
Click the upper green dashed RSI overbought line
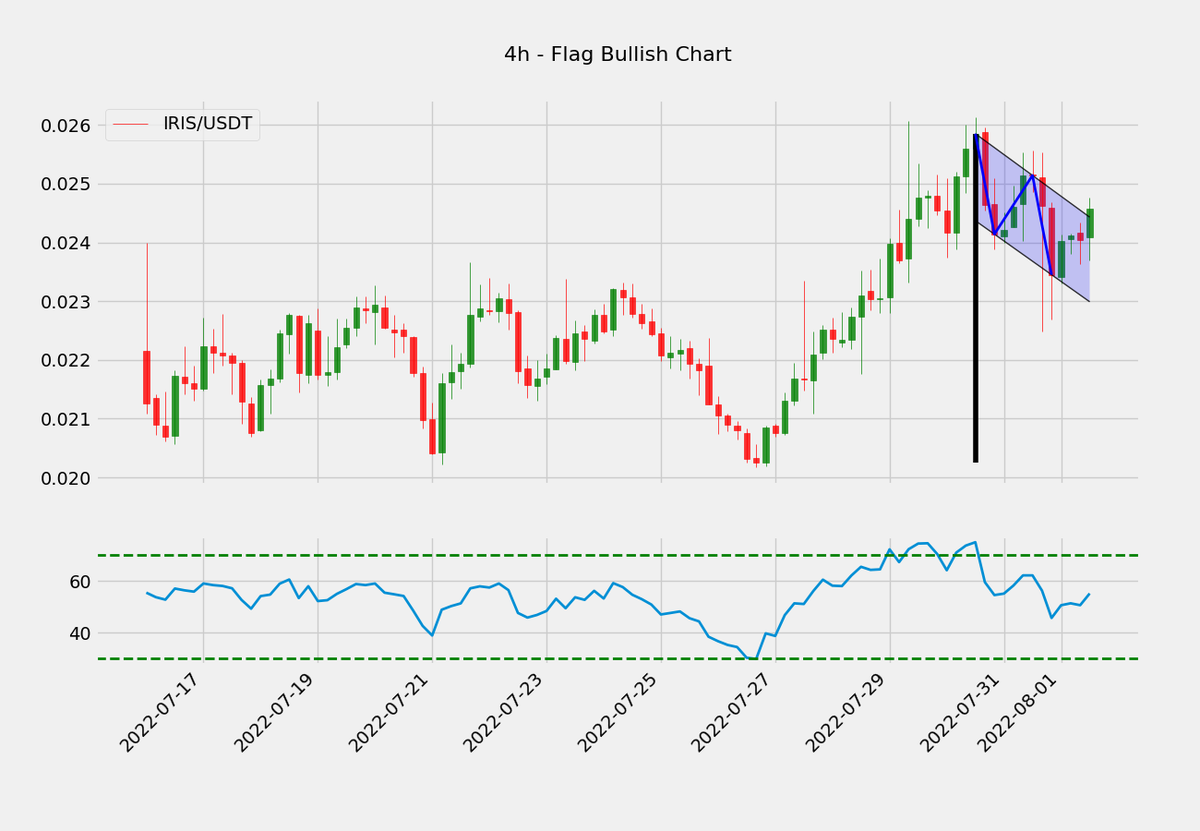(618, 555)
